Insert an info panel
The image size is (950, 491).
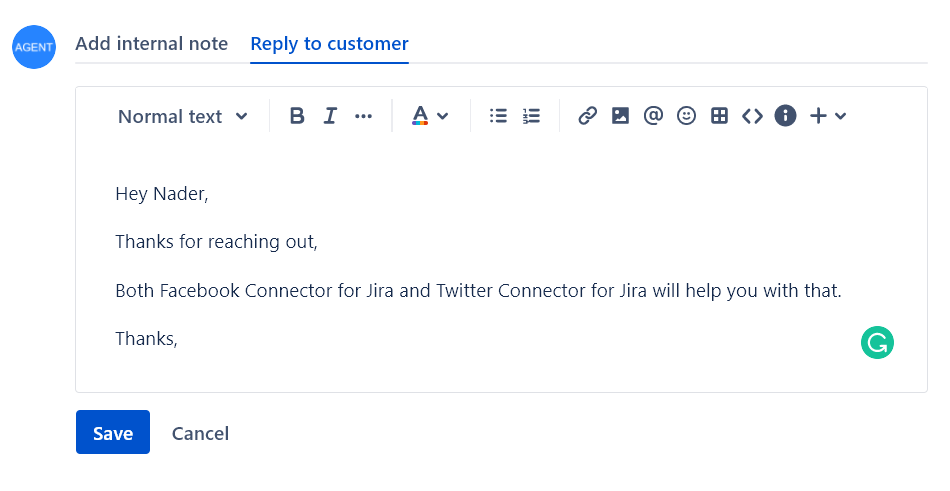coord(785,116)
